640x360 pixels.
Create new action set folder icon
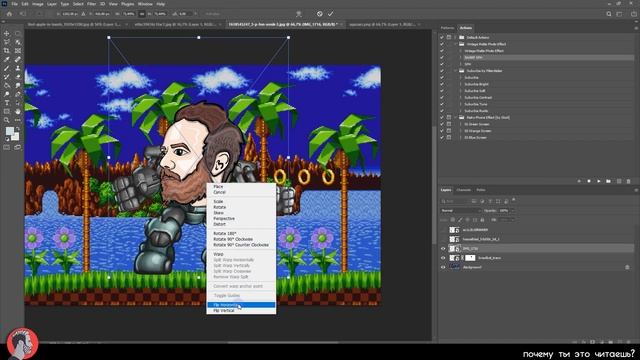tap(608, 181)
